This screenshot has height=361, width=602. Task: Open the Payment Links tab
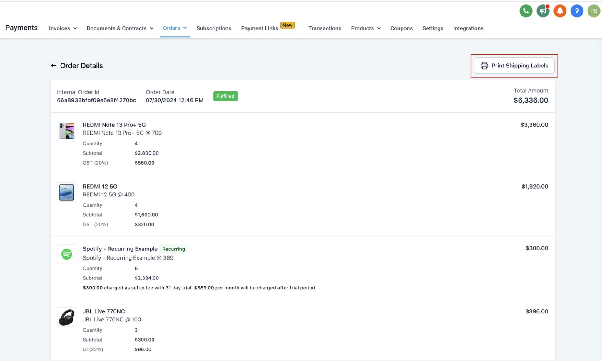(260, 28)
